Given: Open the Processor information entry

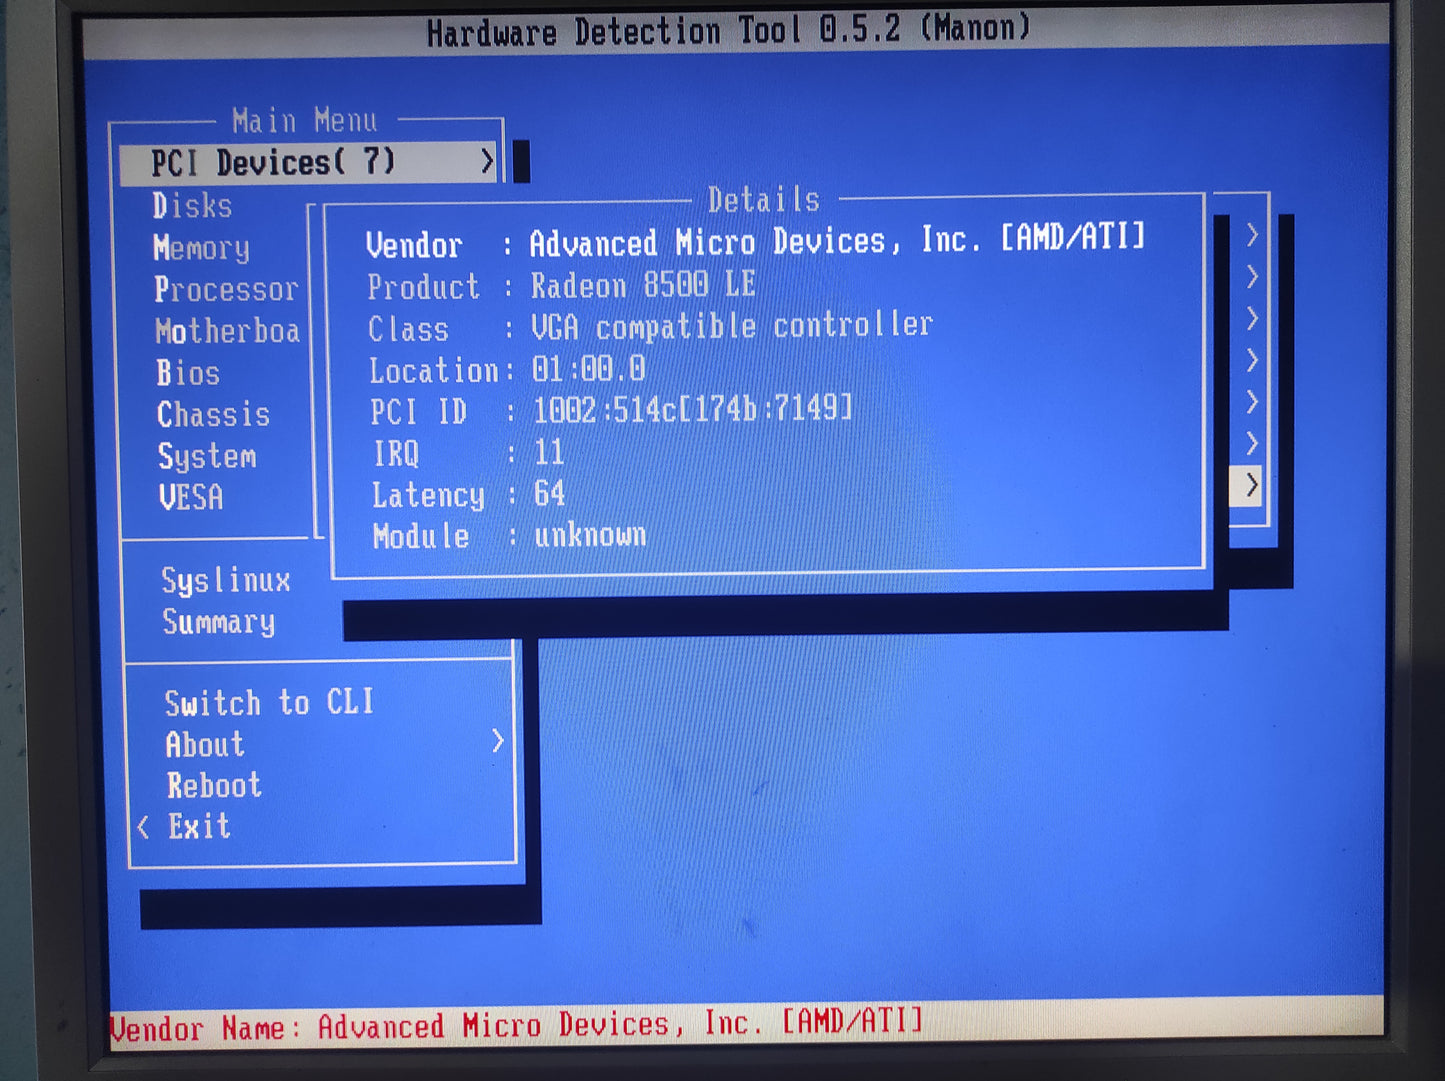Looking at the screenshot, I should point(226,290).
